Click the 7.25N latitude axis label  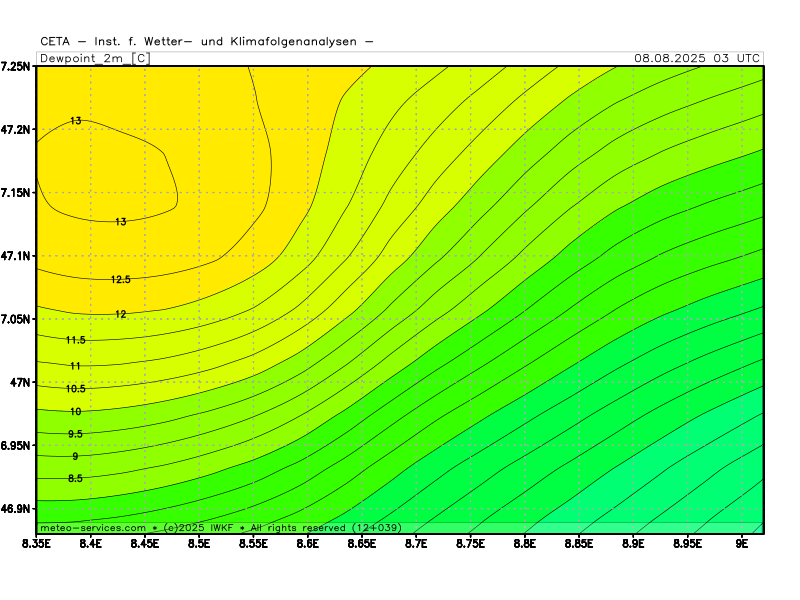pos(16,66)
